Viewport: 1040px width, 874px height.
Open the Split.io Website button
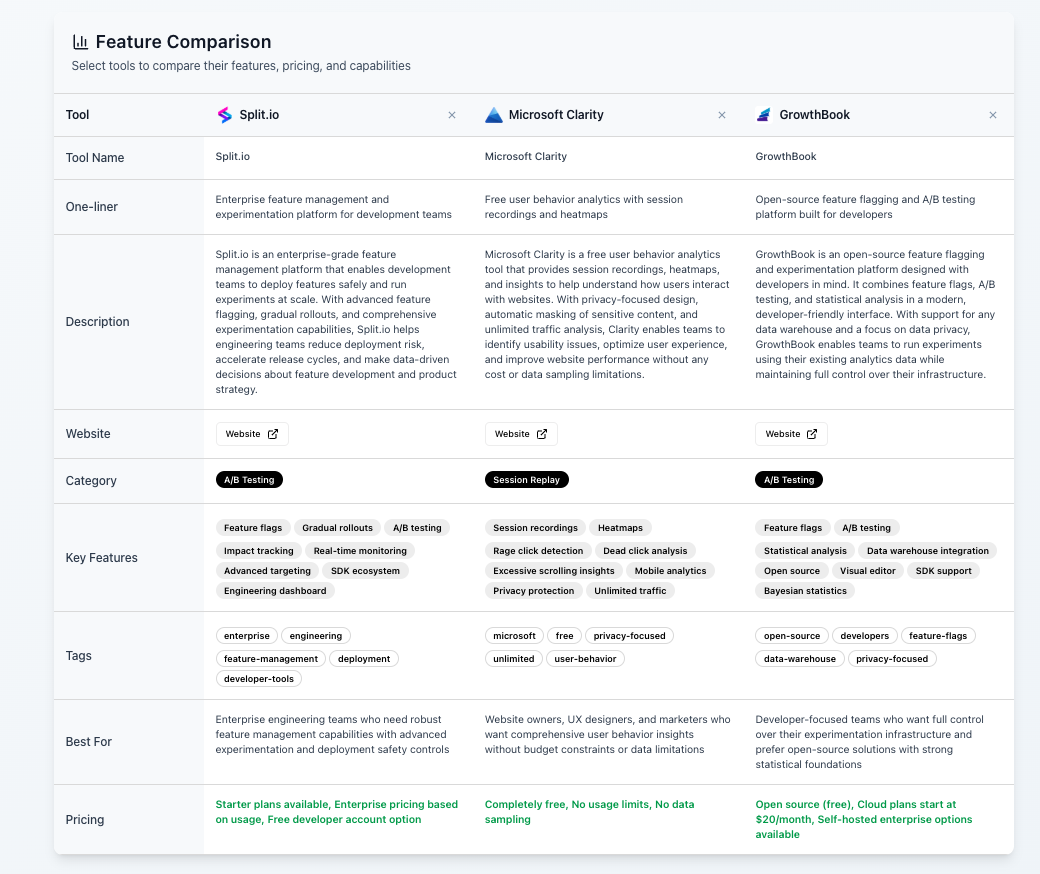click(x=252, y=434)
